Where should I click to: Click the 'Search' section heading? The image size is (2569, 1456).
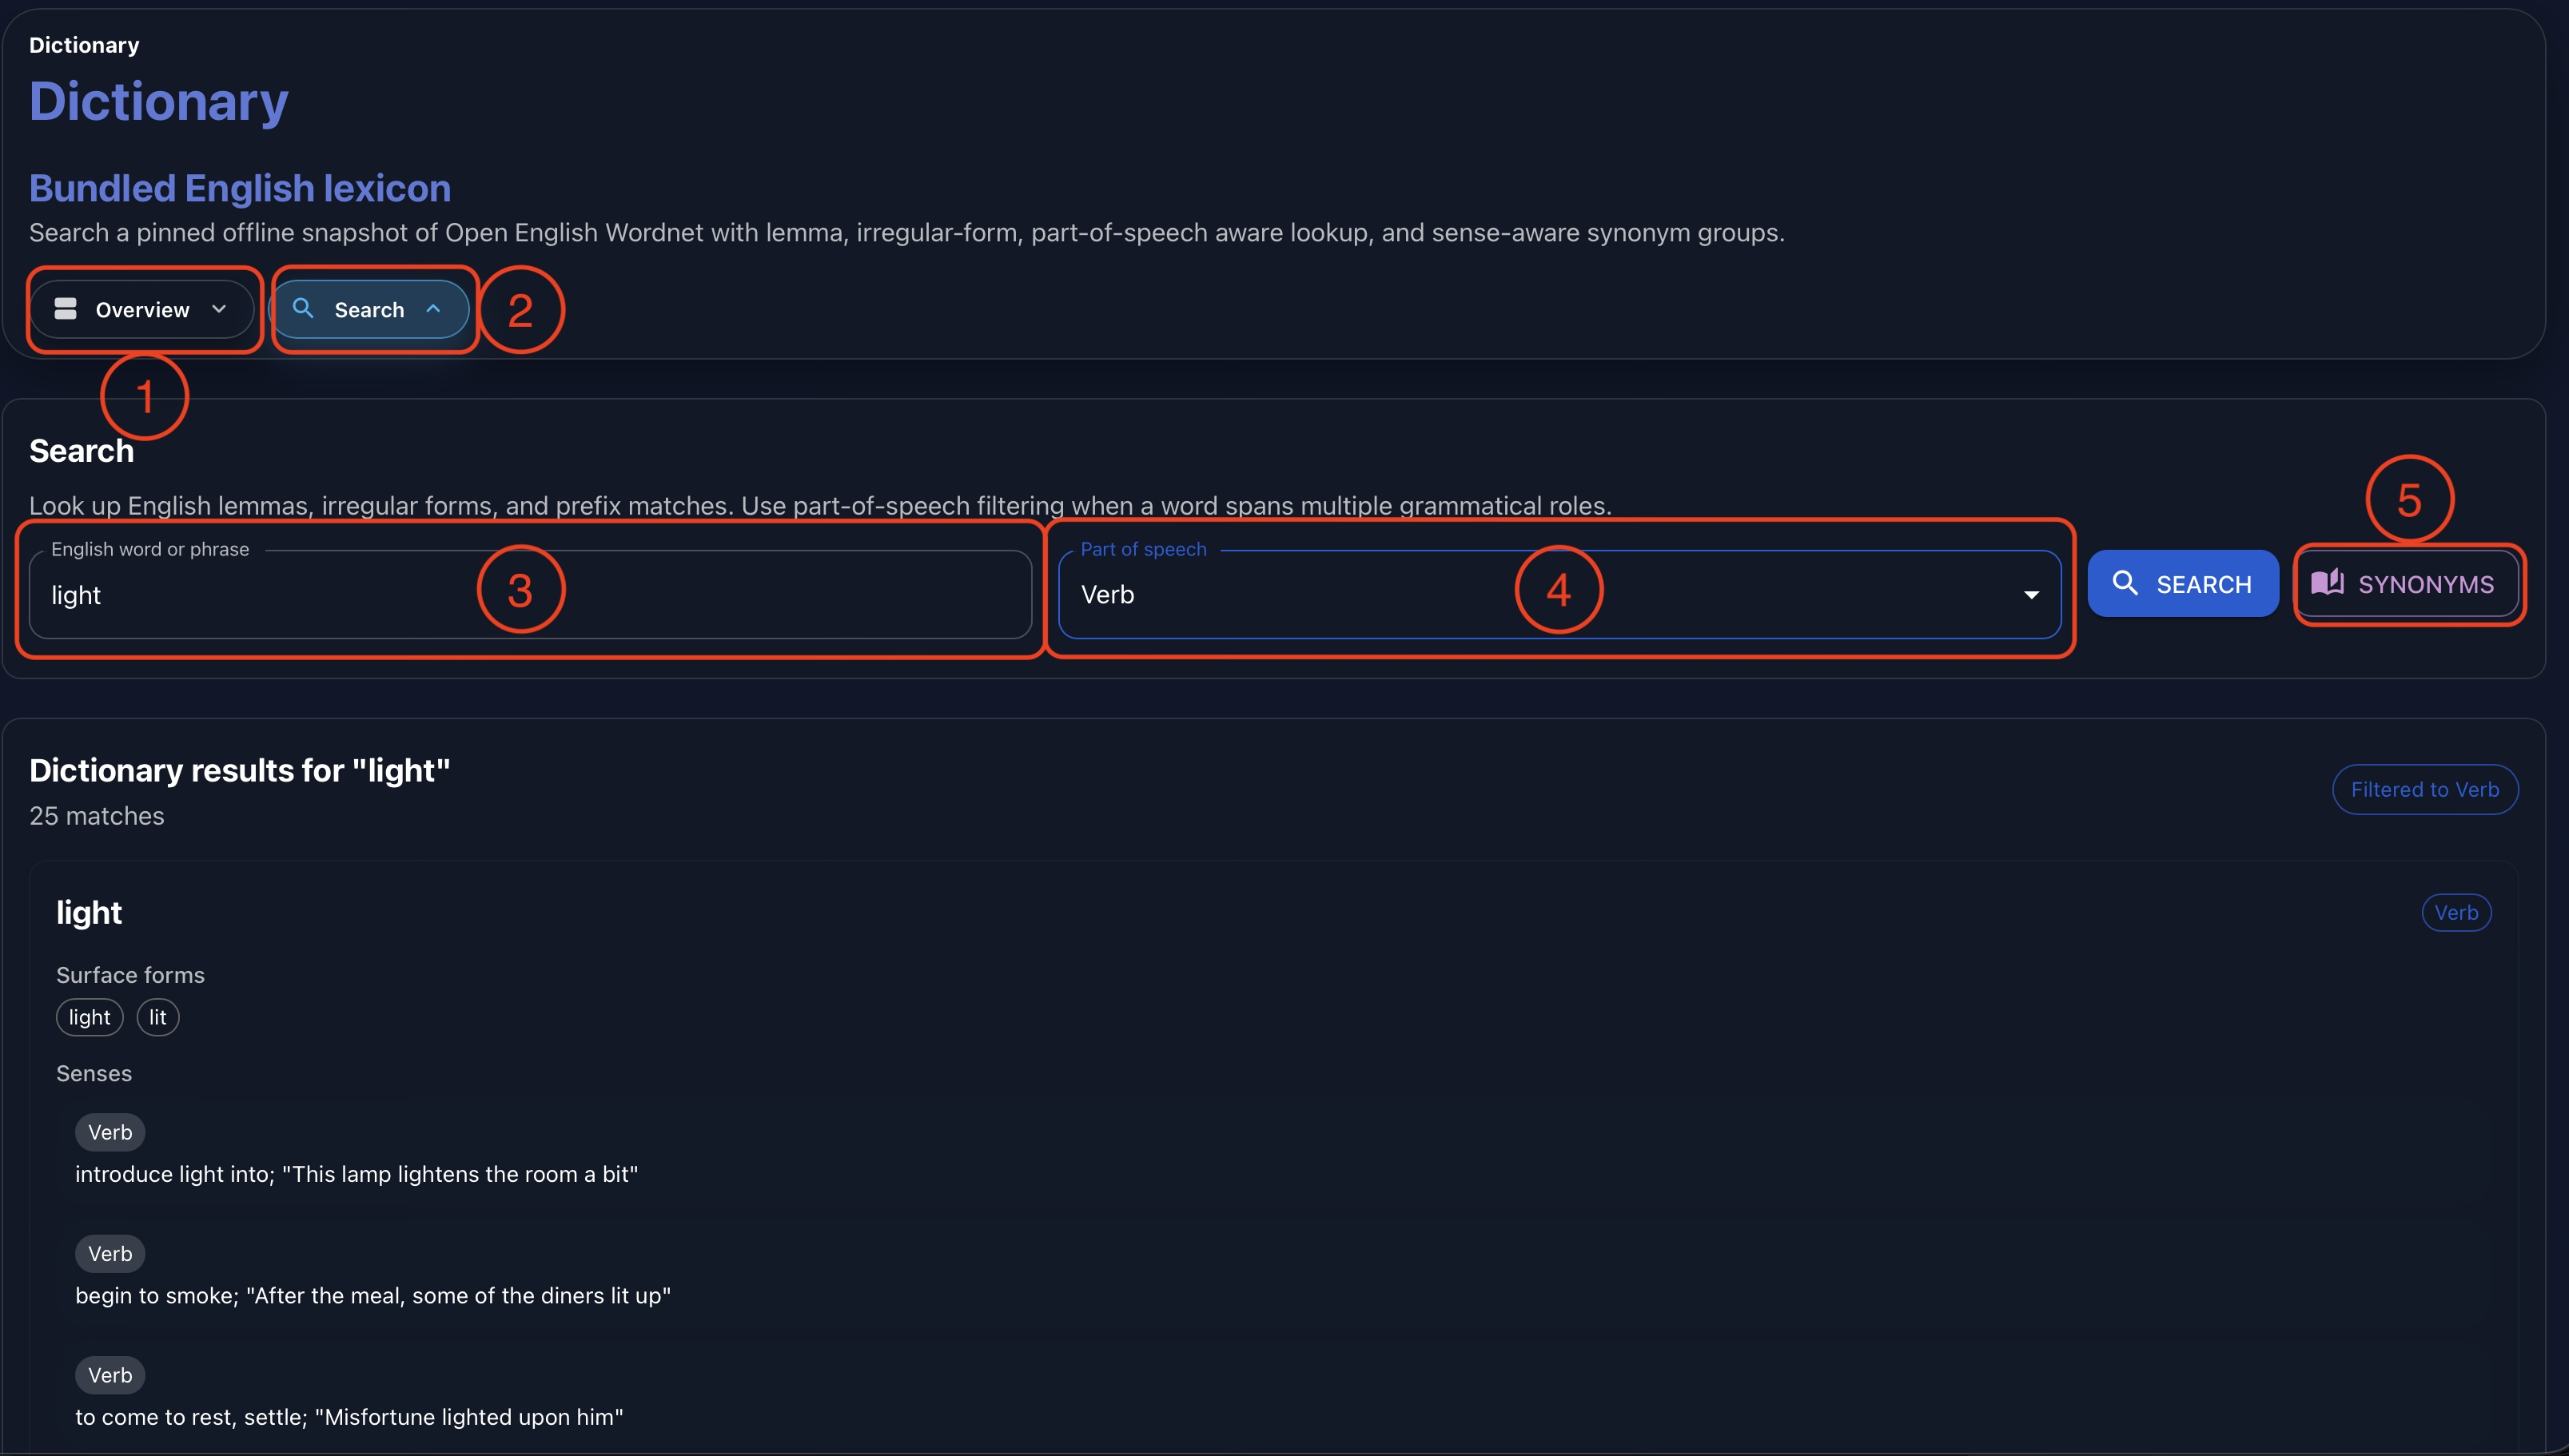coord(81,451)
